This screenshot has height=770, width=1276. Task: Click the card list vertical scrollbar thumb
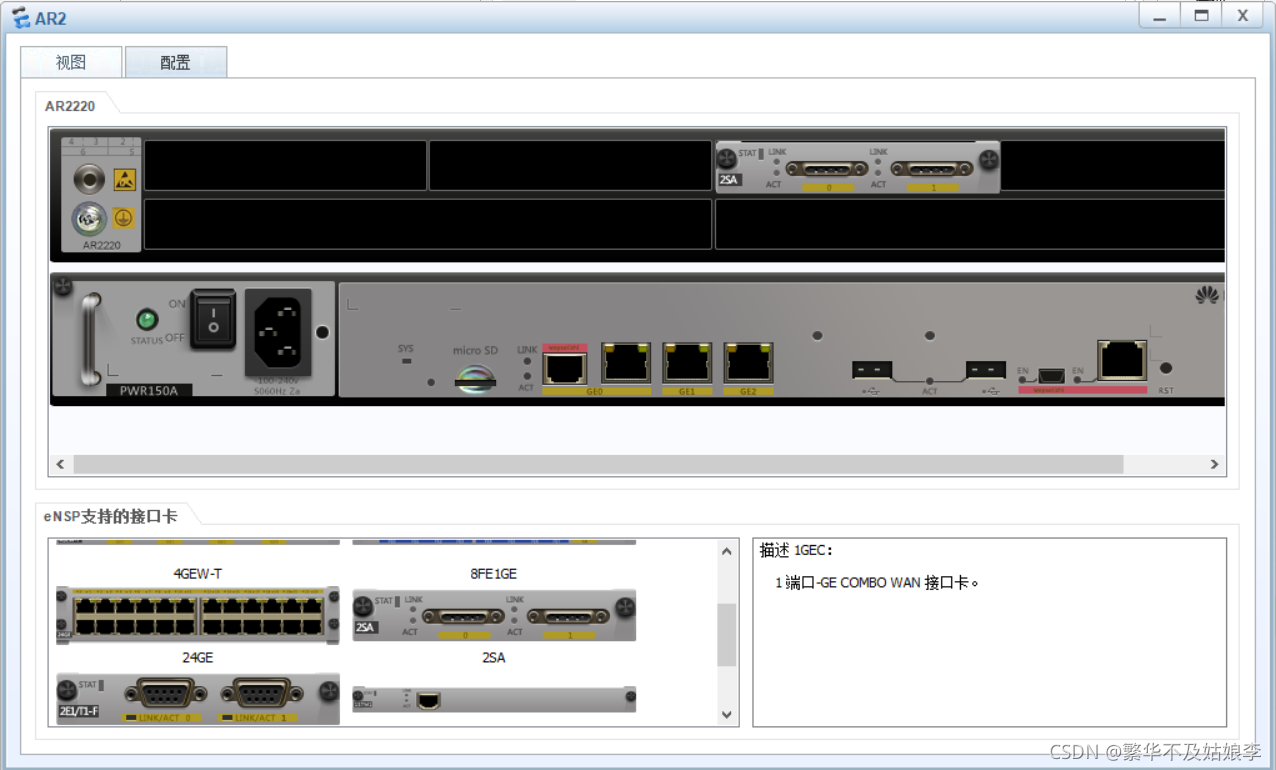tap(727, 635)
